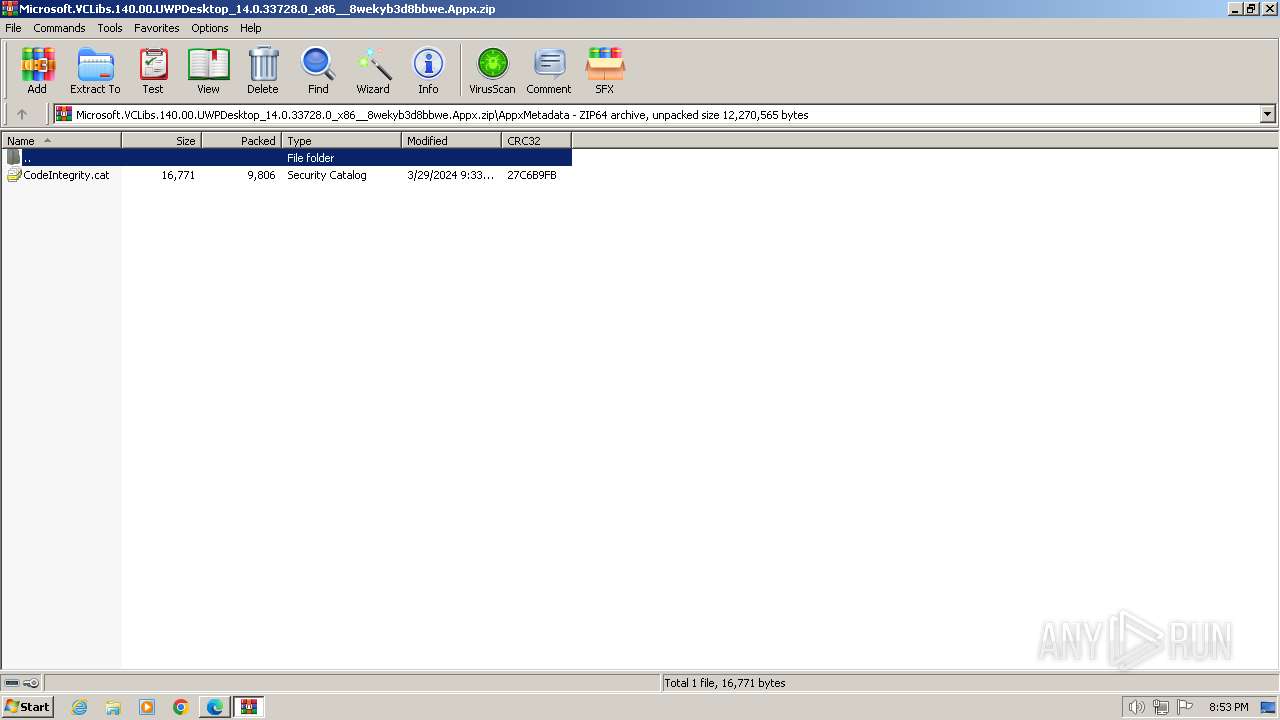Show archive Info
Viewport: 1280px width, 720px height.
pyautogui.click(x=428, y=70)
